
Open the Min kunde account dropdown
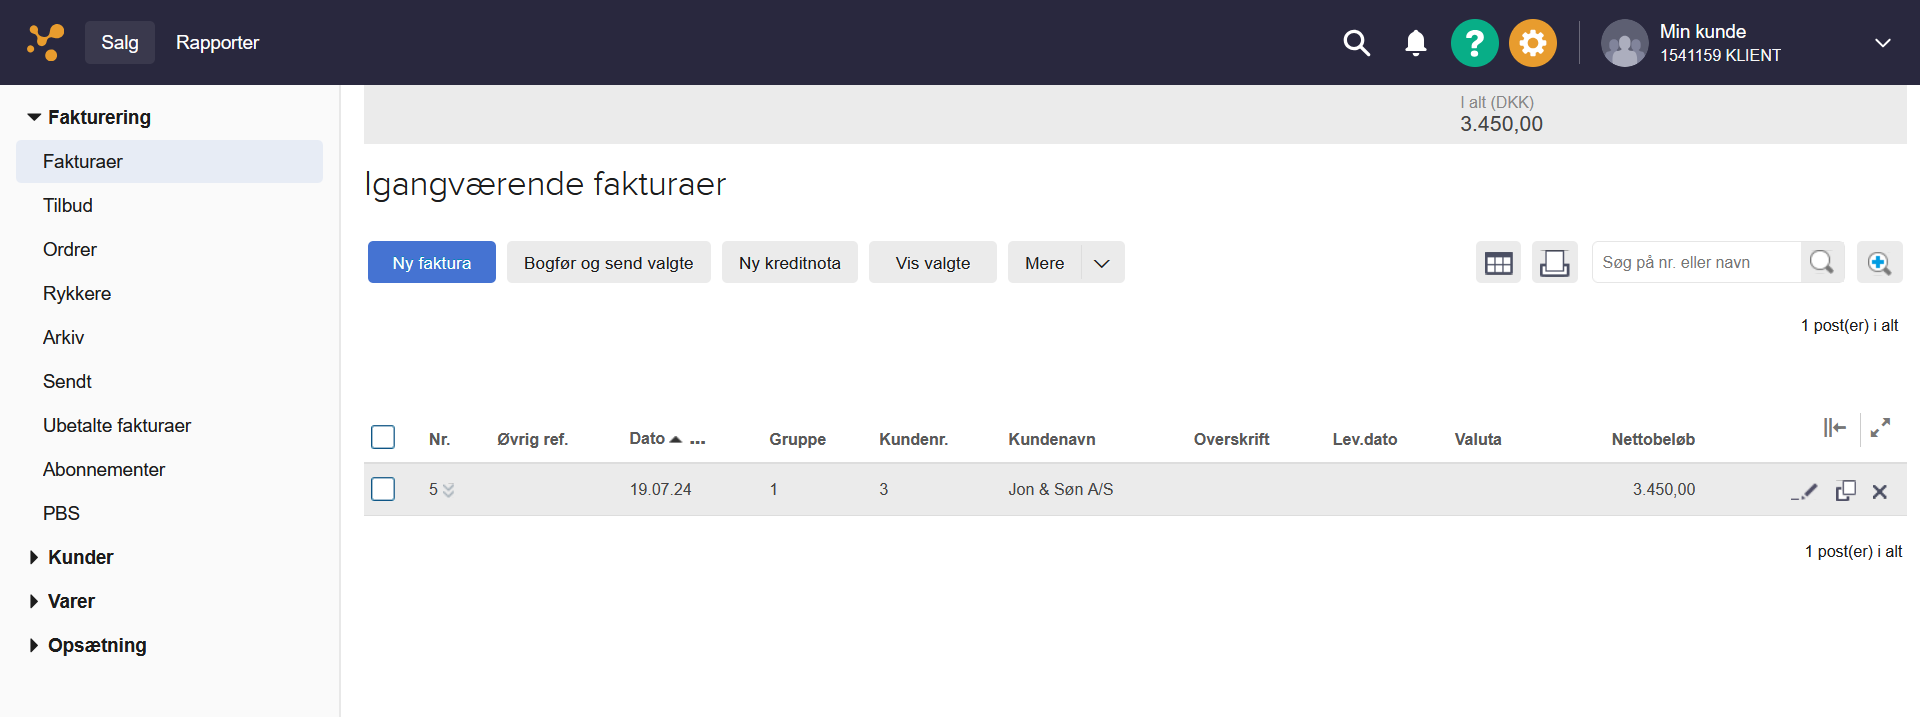(x=1882, y=43)
